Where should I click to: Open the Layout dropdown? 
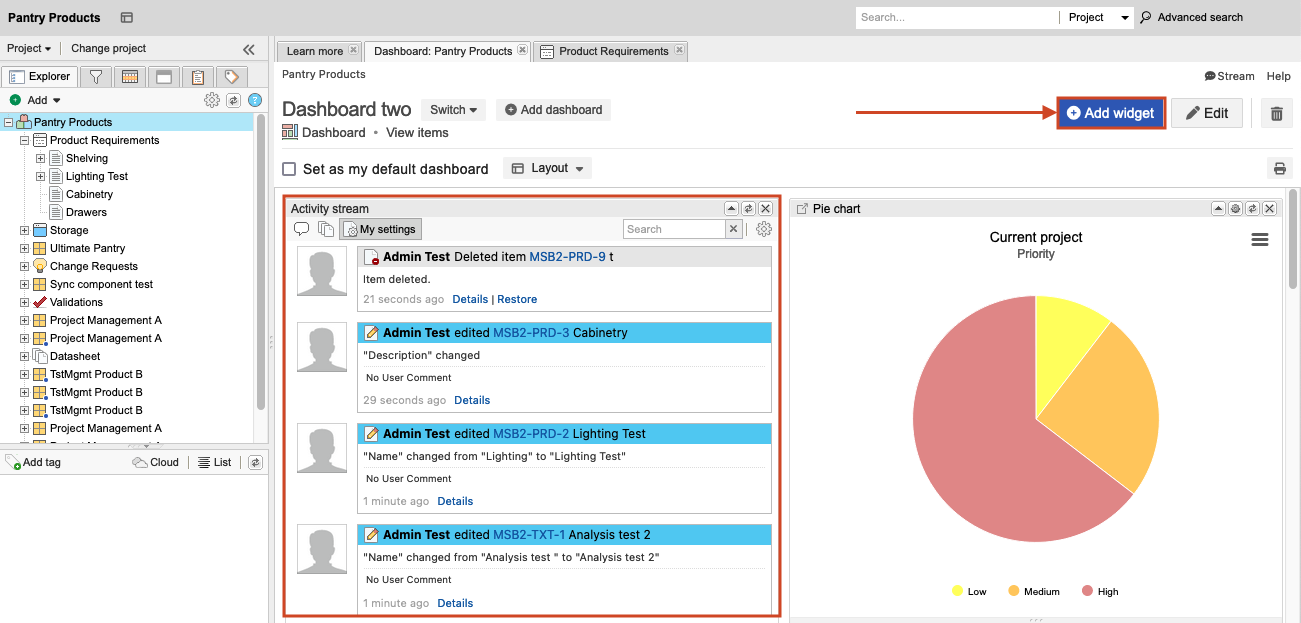click(x=547, y=168)
